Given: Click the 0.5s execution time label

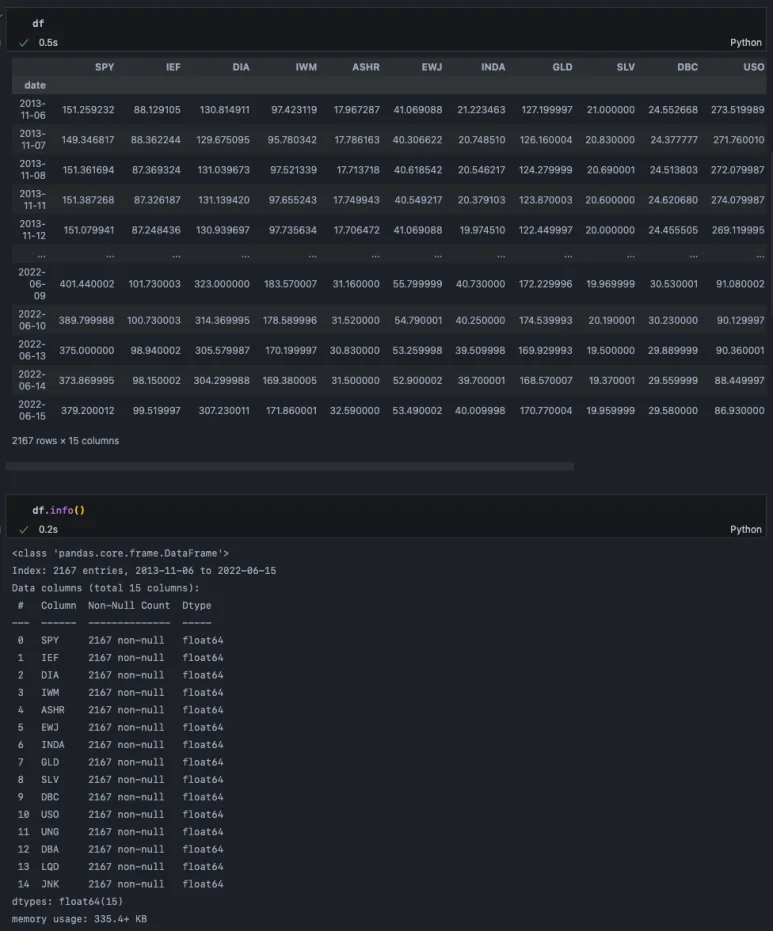Looking at the screenshot, I should 48,43.
